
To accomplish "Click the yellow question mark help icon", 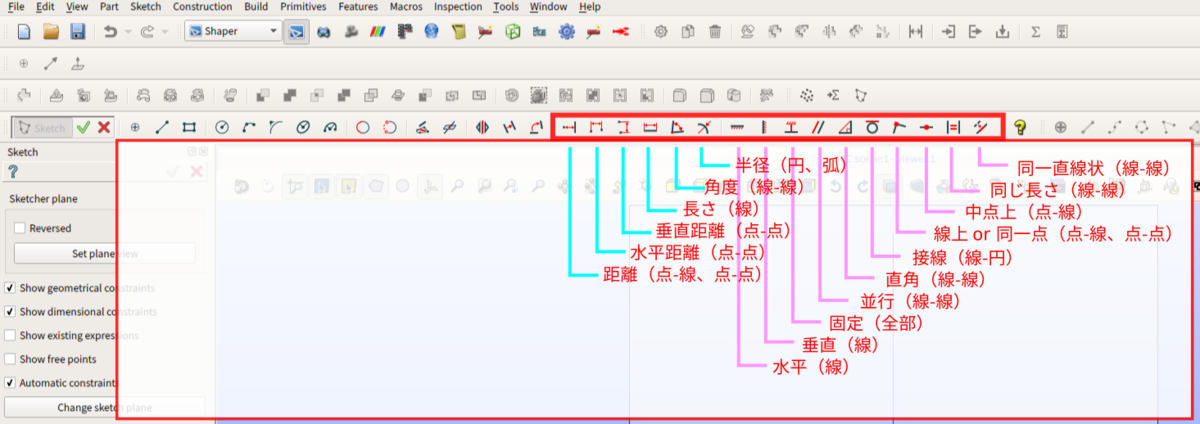I will [1020, 127].
